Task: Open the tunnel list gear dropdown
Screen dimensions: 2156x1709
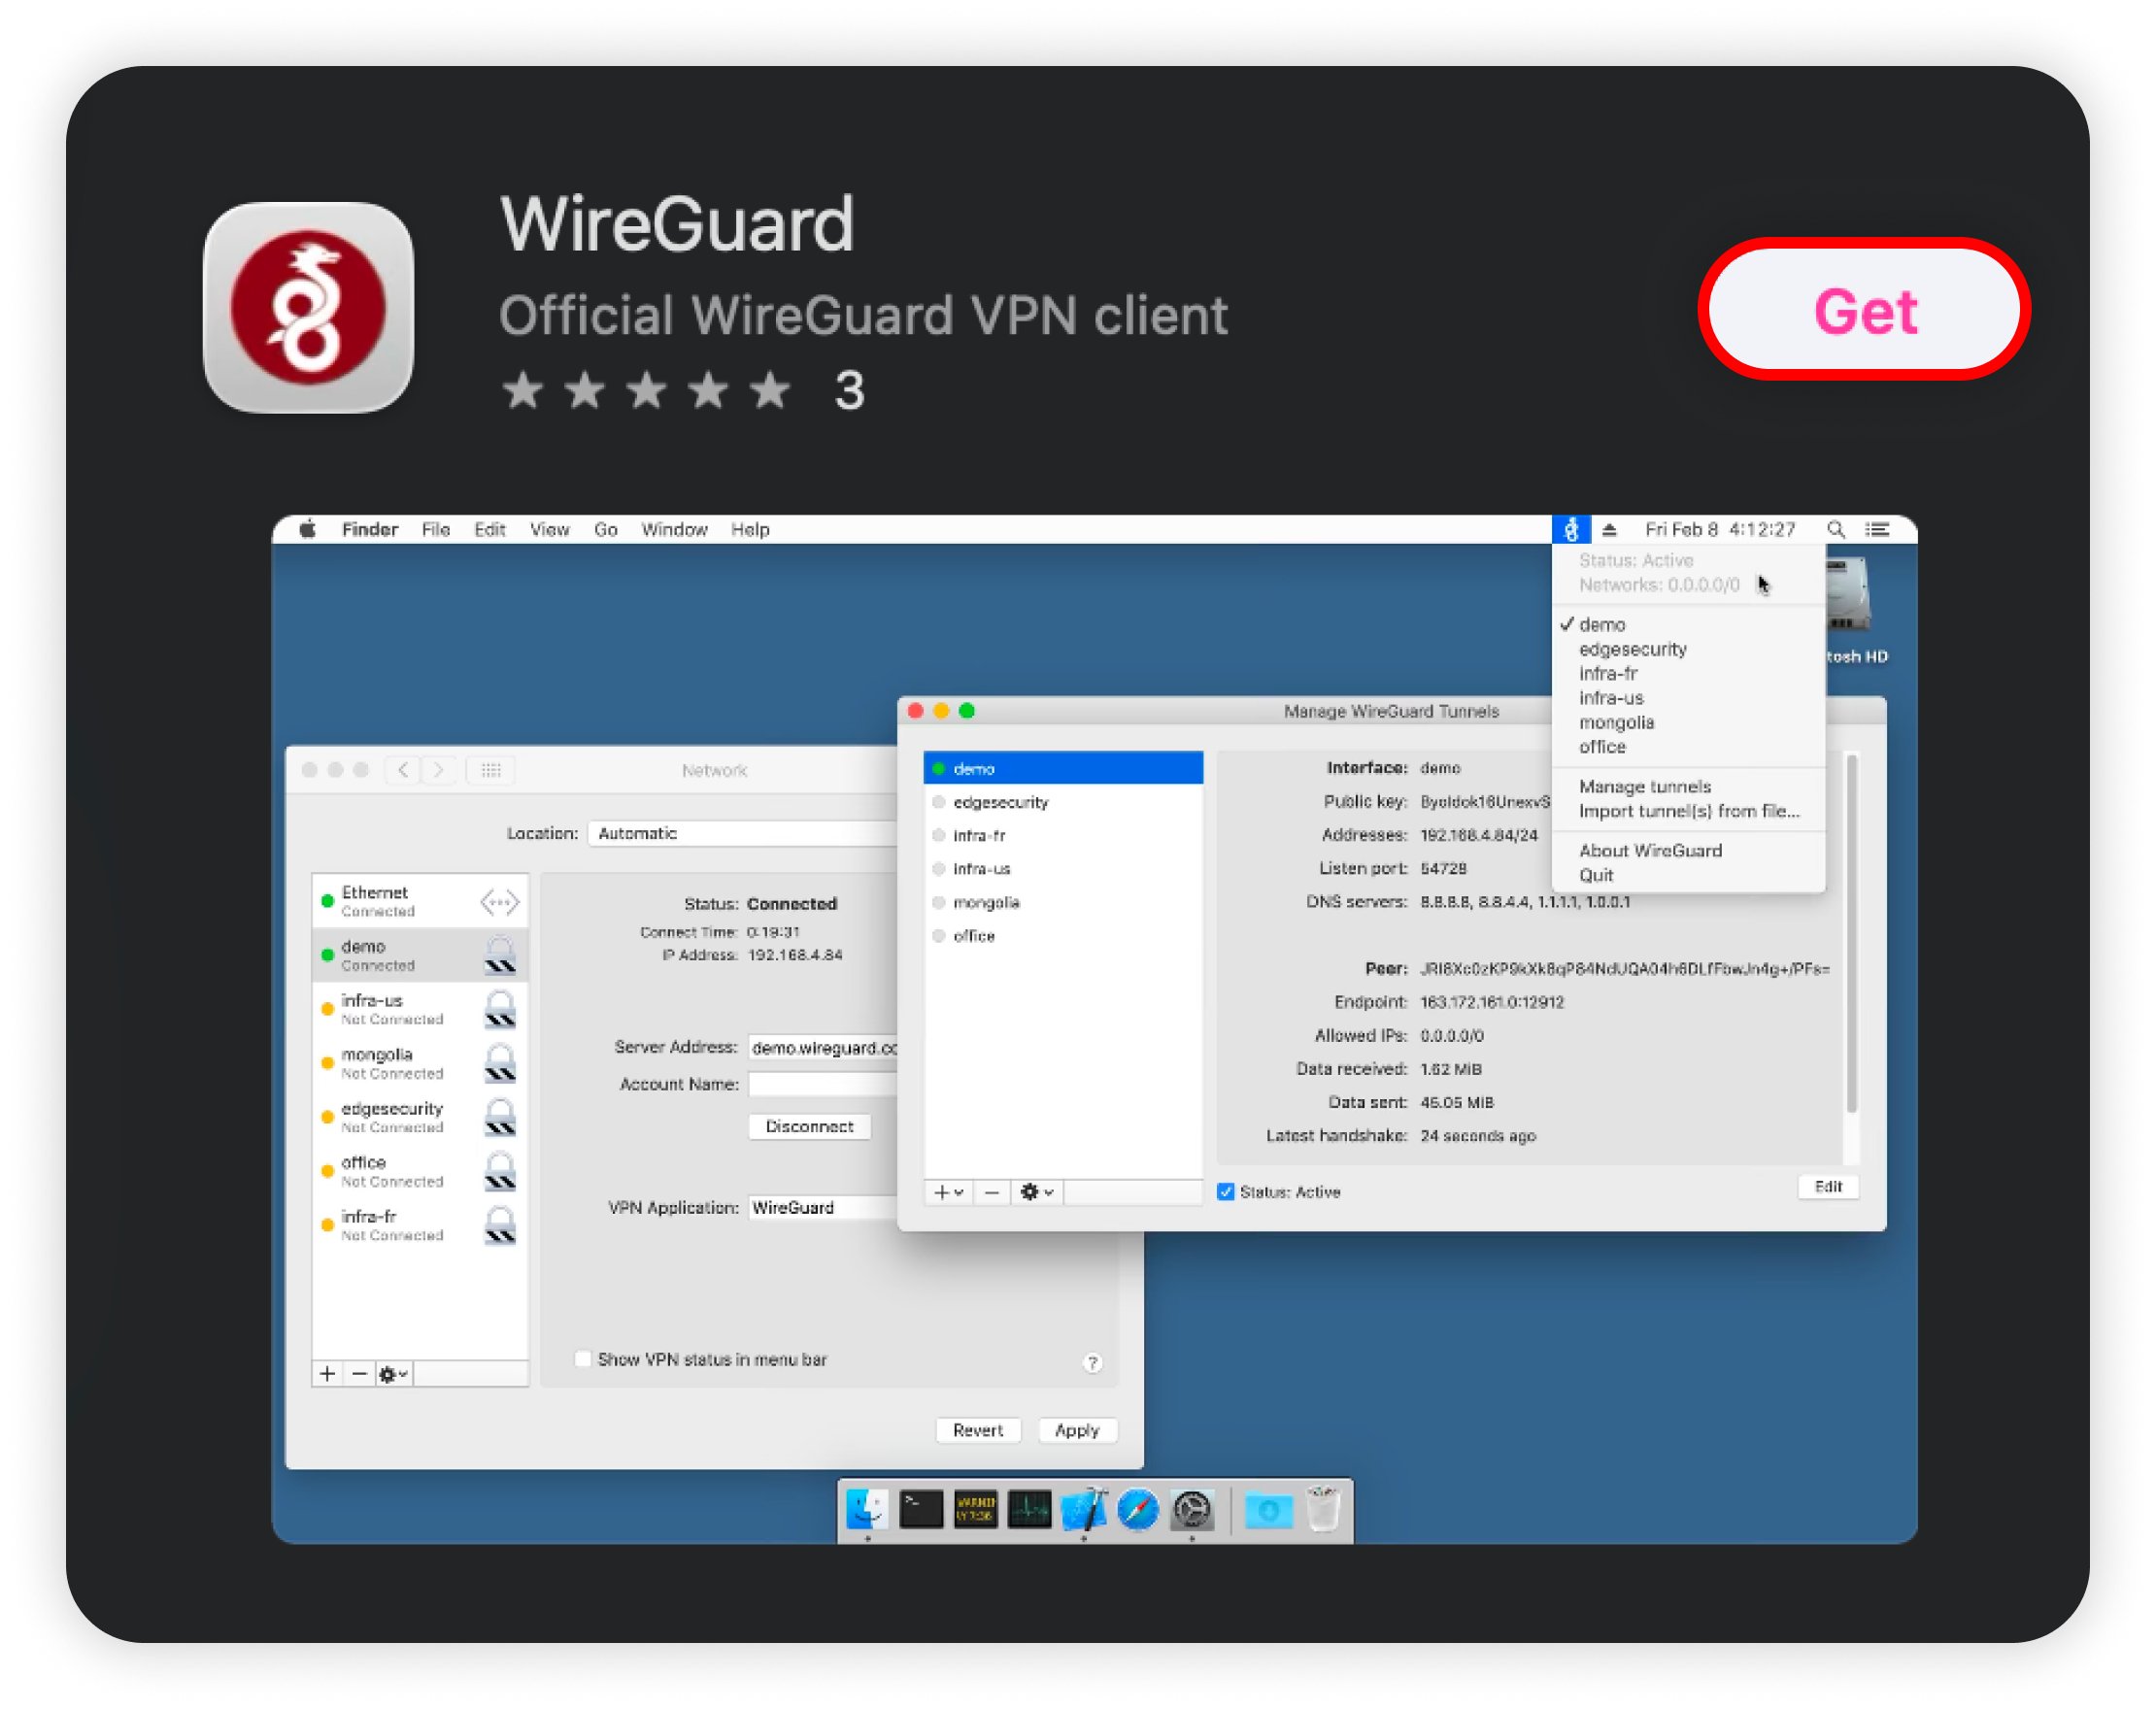Action: [1036, 1192]
